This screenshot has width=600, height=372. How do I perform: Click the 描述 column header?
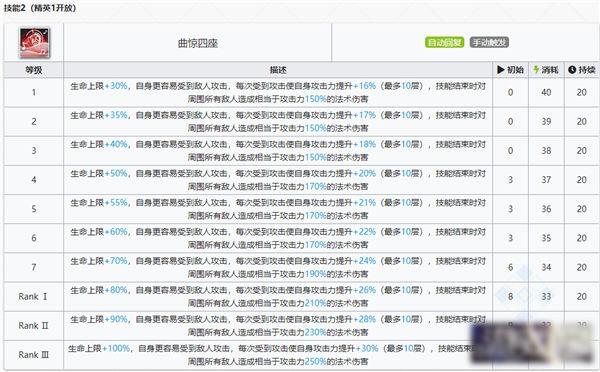pyautogui.click(x=278, y=70)
